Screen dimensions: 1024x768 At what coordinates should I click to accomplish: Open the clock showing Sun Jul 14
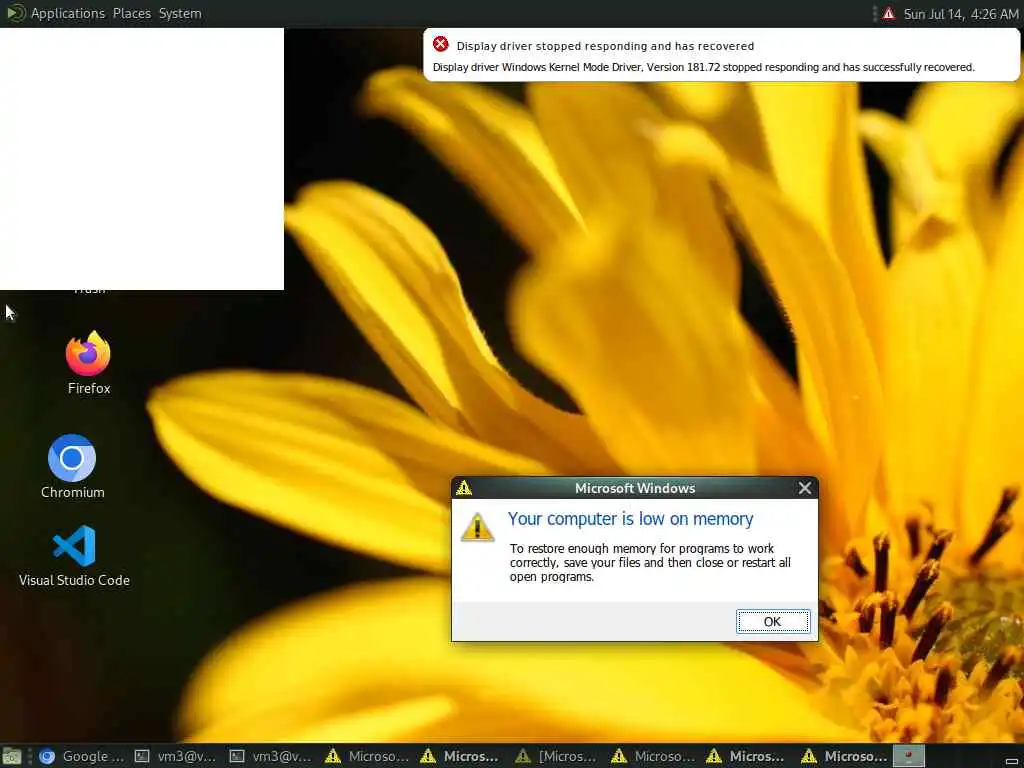(960, 14)
